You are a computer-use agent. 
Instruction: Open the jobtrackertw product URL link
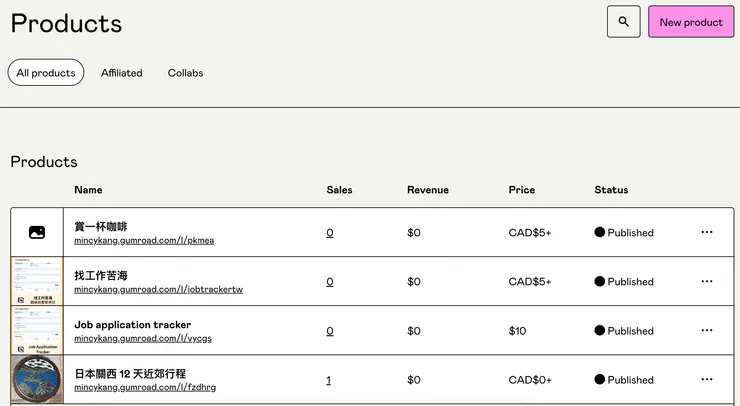(x=158, y=289)
